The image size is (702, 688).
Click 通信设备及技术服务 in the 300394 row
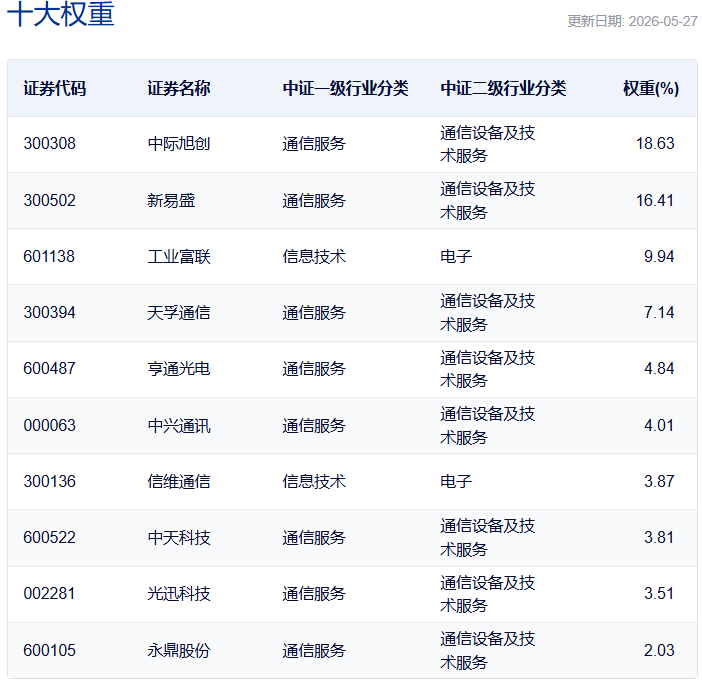point(488,312)
